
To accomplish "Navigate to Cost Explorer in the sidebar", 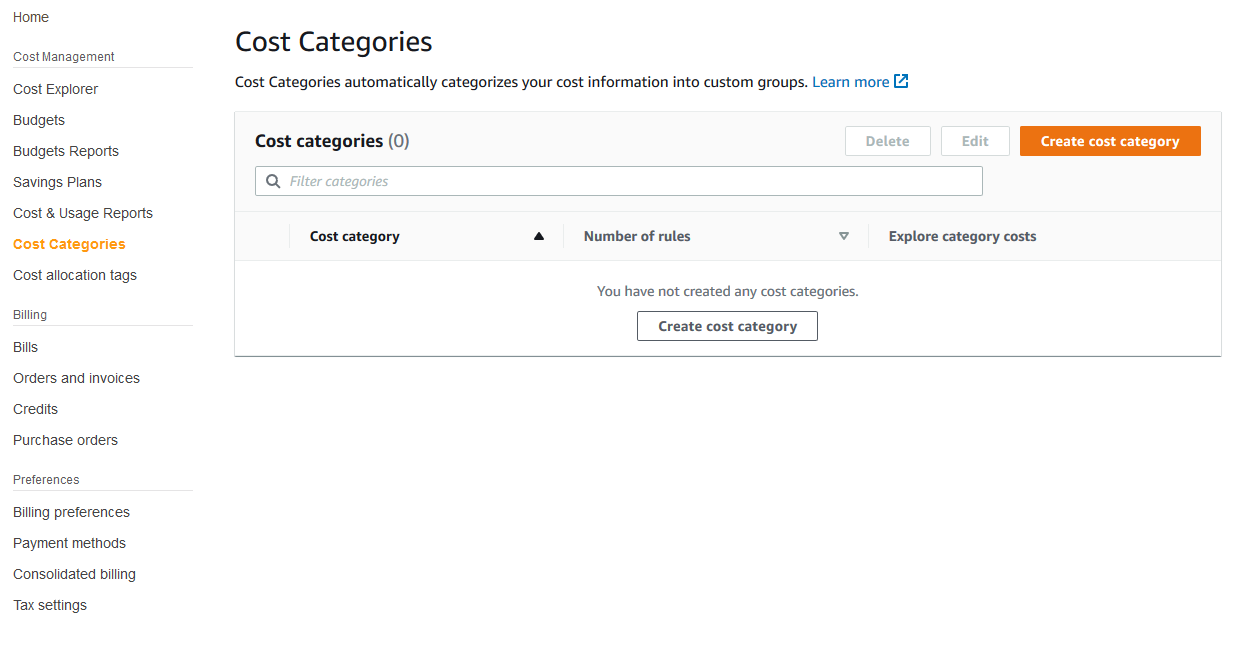I will click(x=55, y=88).
